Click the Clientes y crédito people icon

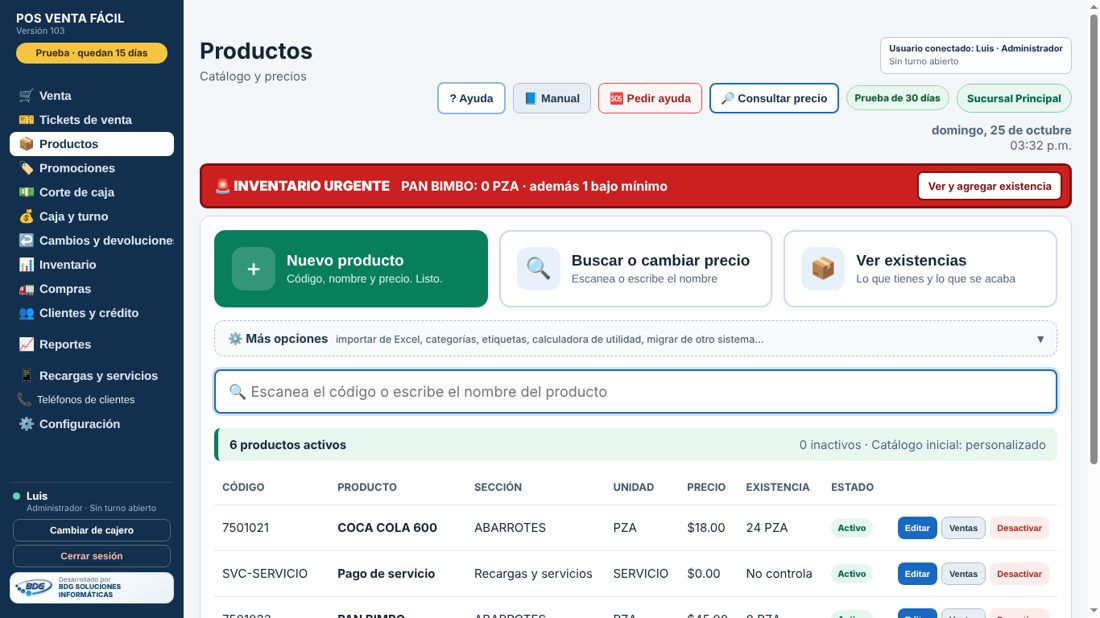(26, 314)
